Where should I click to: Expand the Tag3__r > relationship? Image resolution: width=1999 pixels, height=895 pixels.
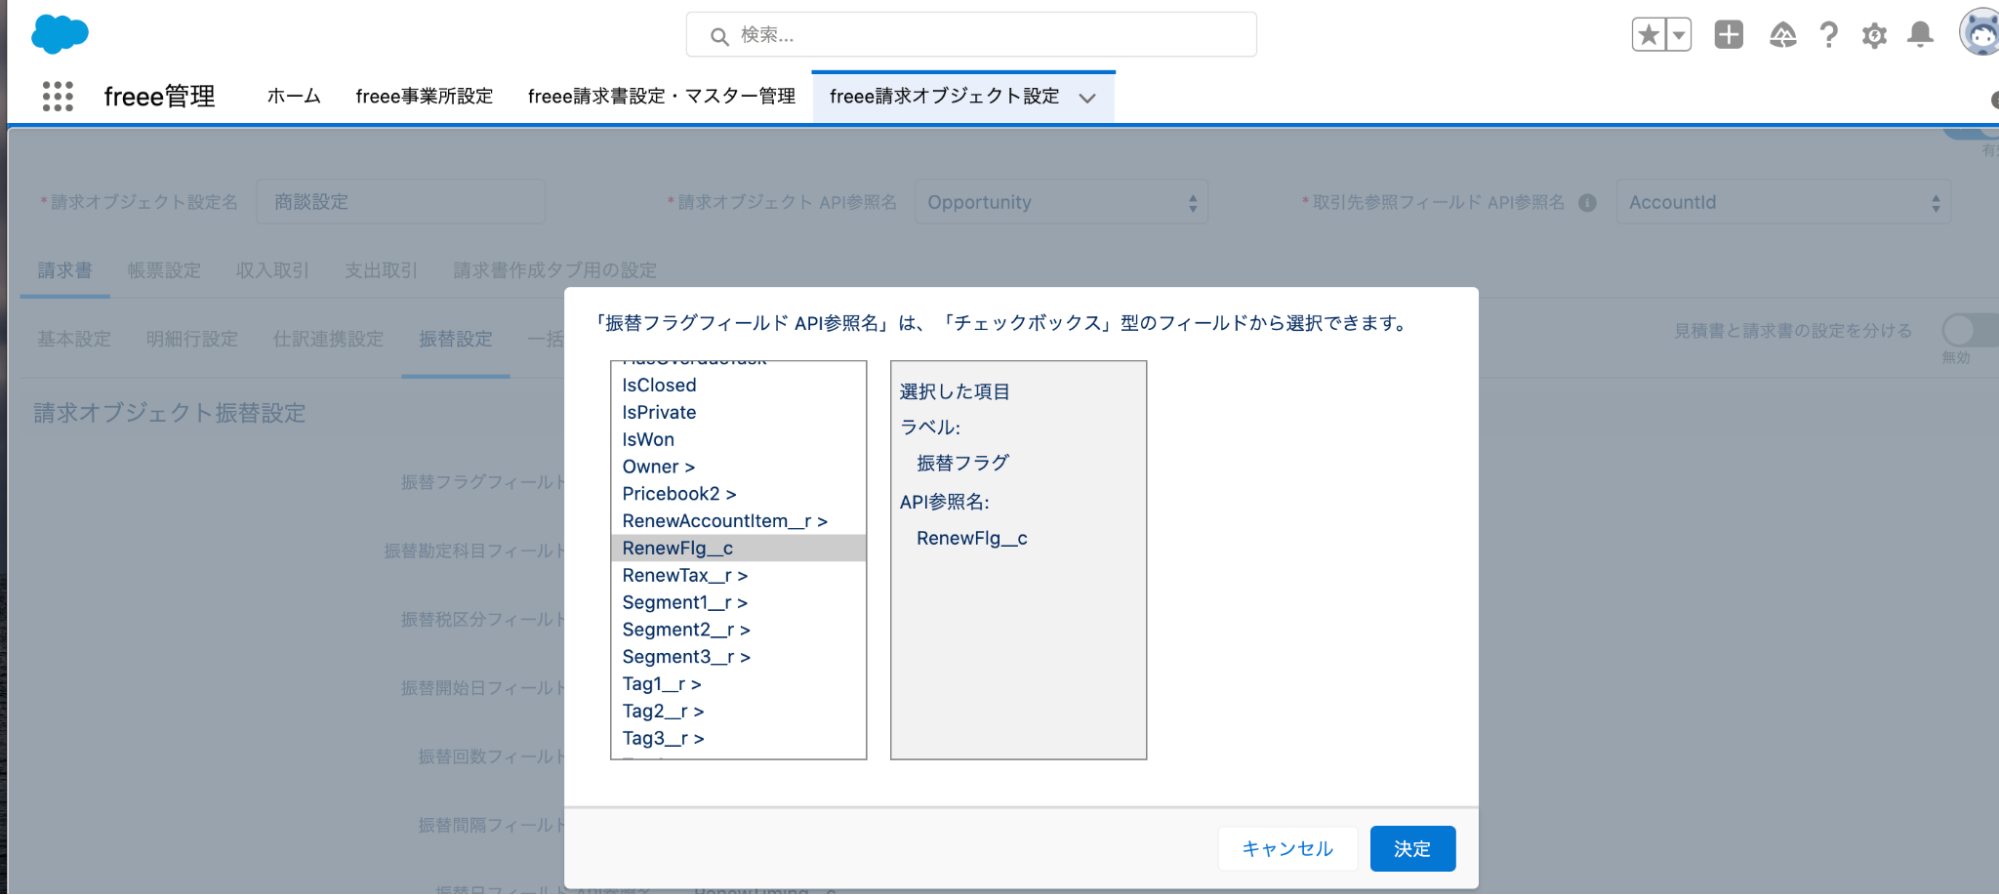click(738, 738)
